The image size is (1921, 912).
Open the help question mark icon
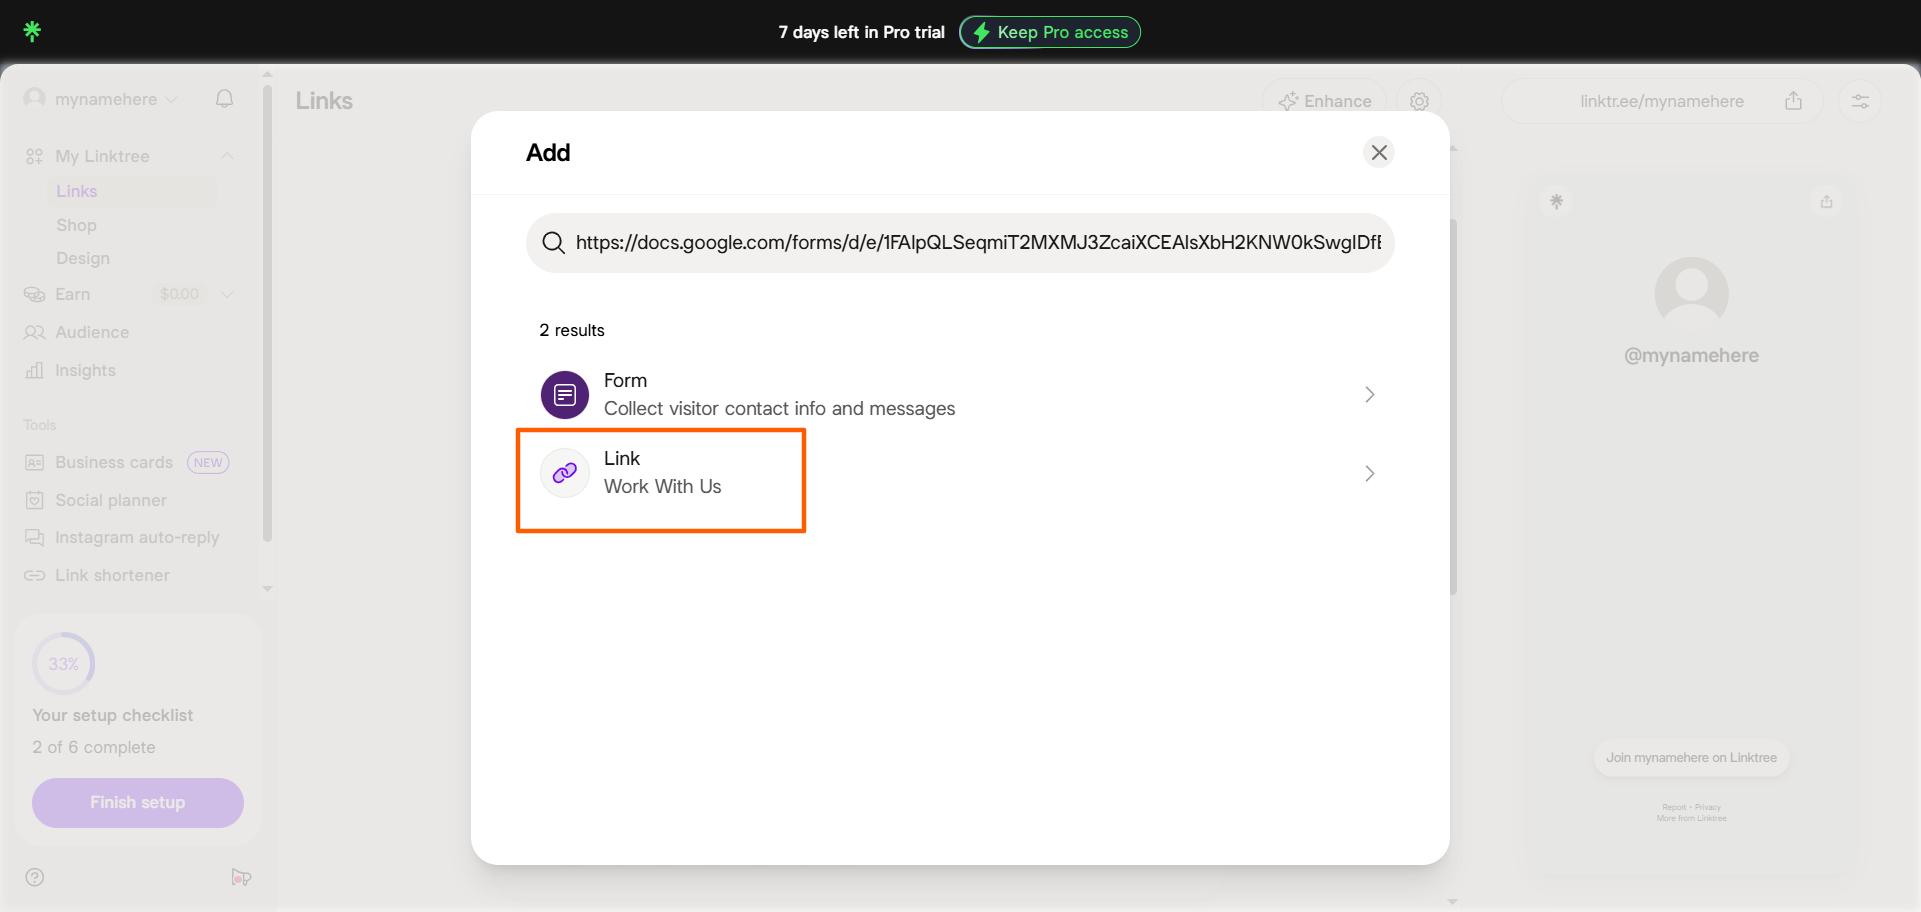point(35,877)
